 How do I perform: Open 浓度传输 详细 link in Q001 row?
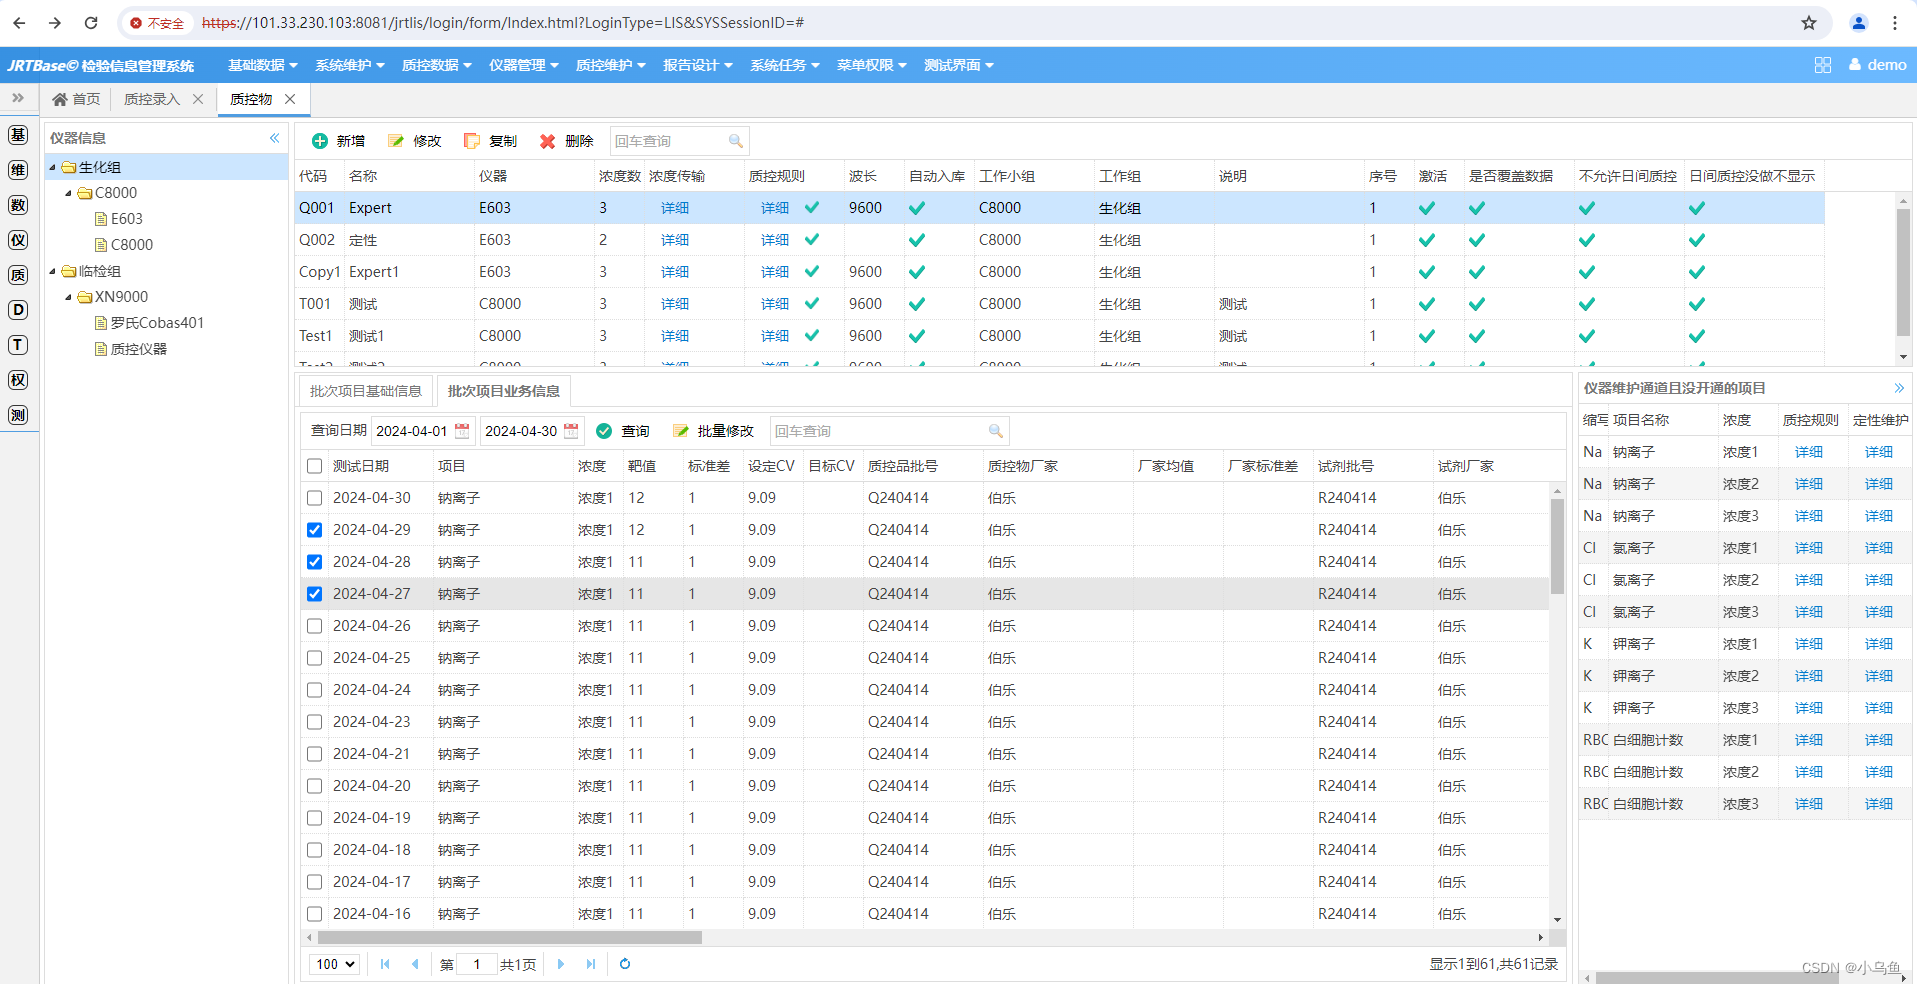[x=675, y=208]
